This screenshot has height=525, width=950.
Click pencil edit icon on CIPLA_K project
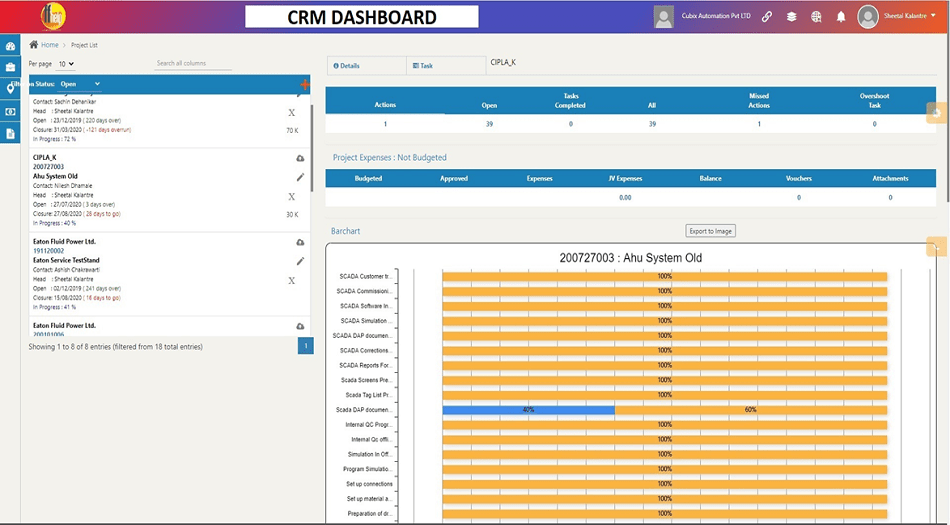(300, 177)
